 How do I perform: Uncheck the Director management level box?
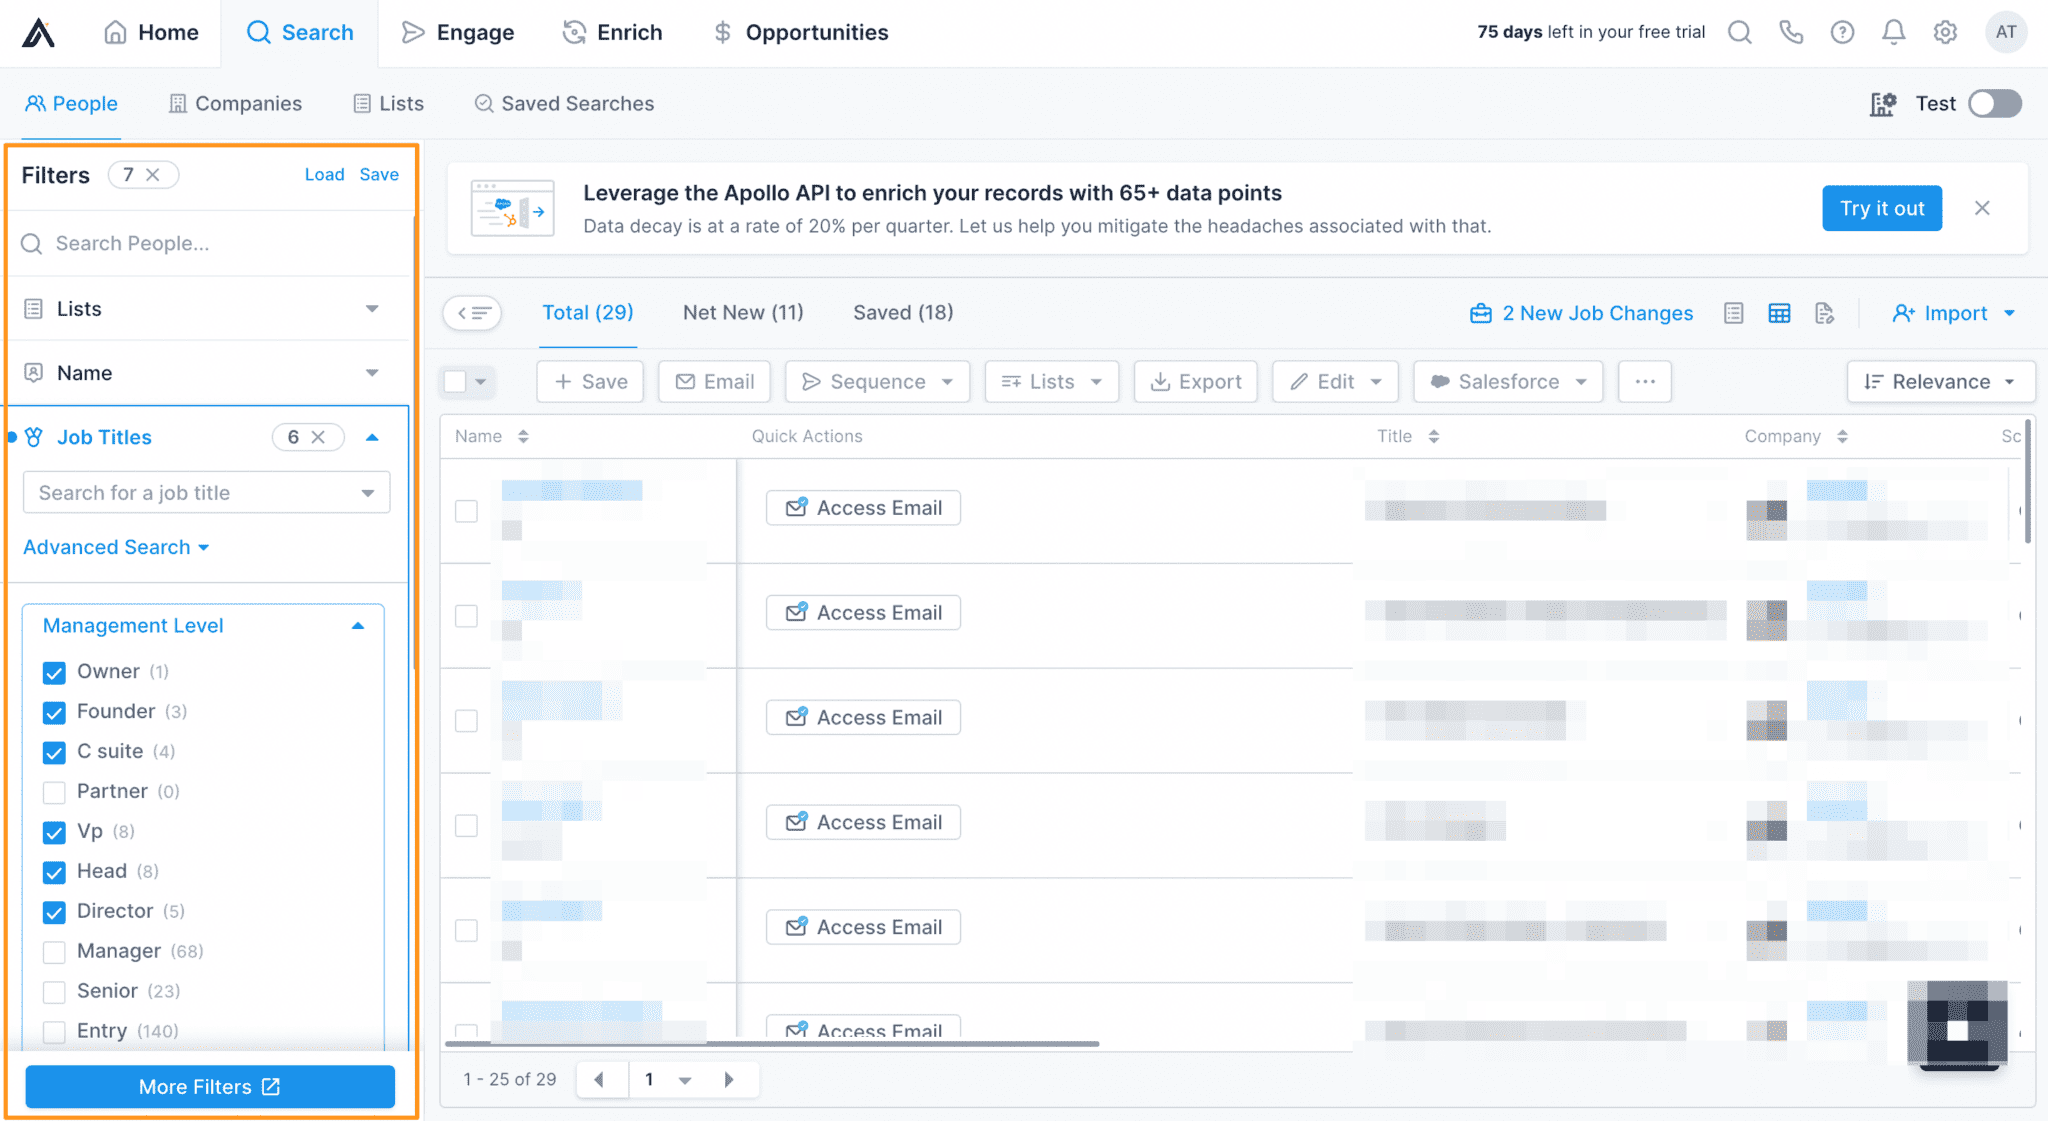[x=55, y=912]
